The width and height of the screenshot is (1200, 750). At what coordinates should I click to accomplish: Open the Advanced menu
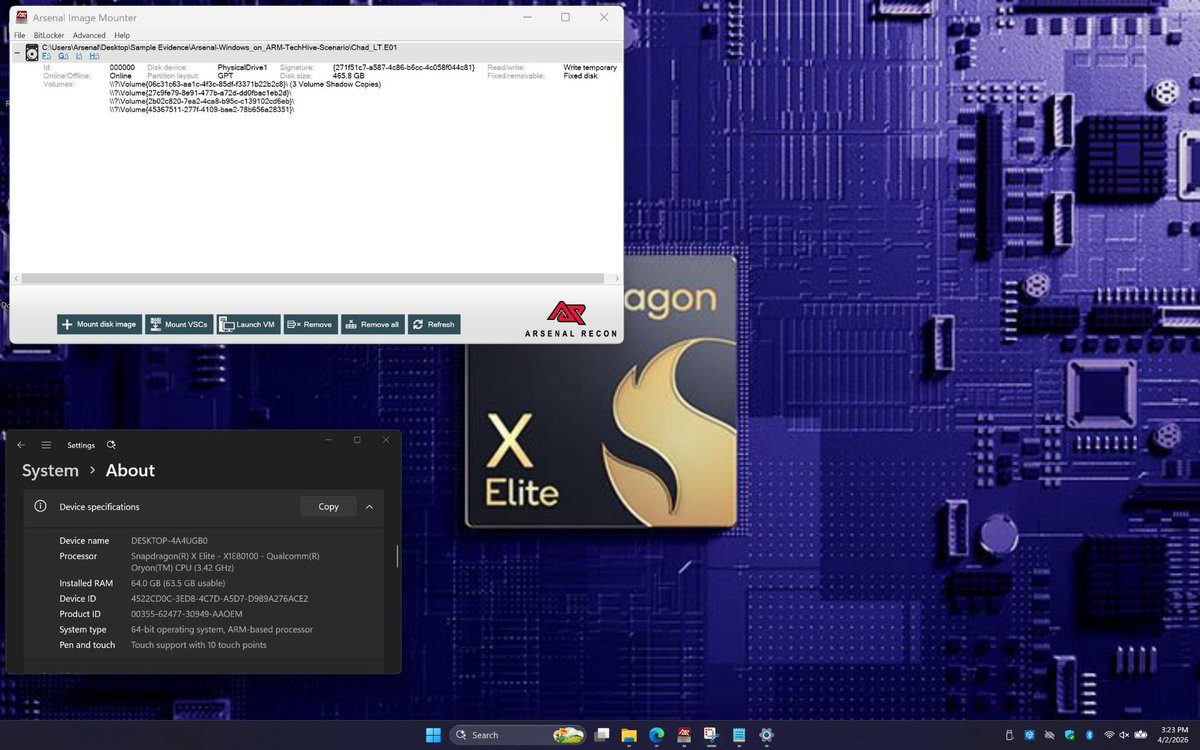pos(89,35)
